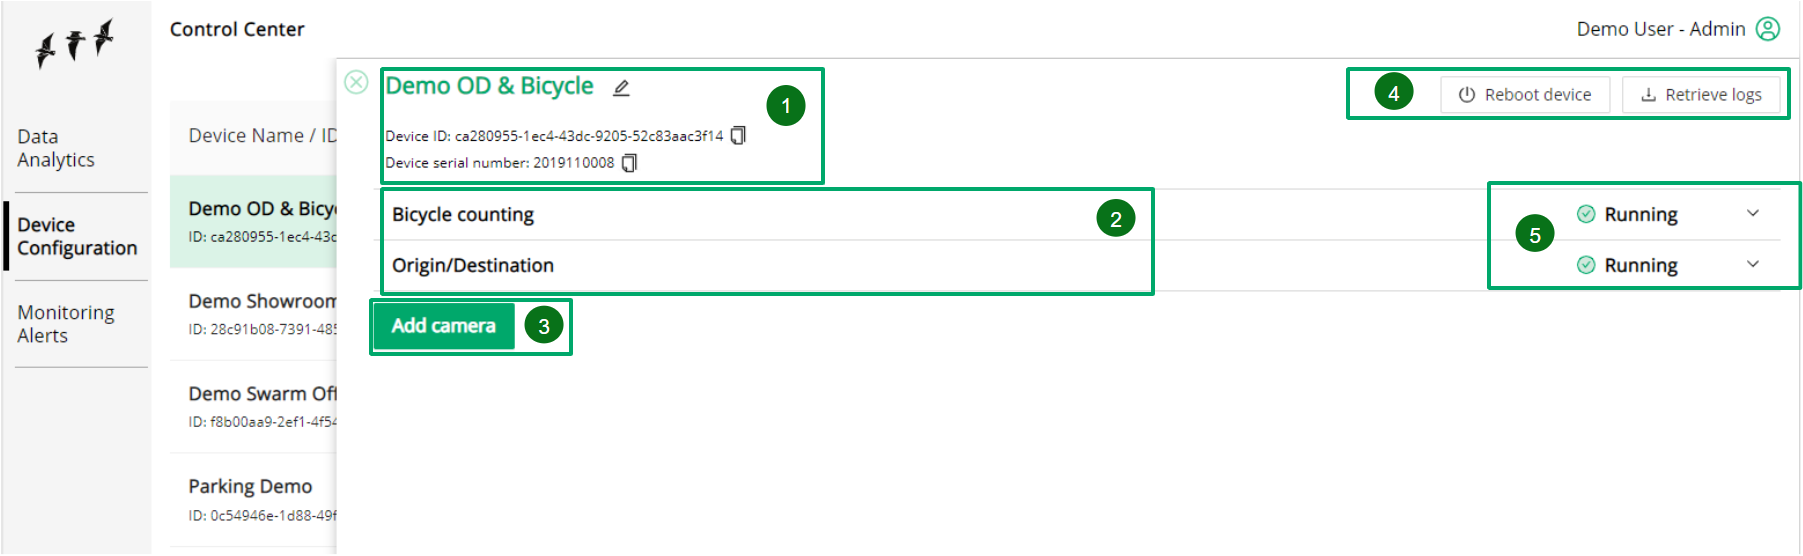Copy the Device ID to clipboard

click(738, 135)
